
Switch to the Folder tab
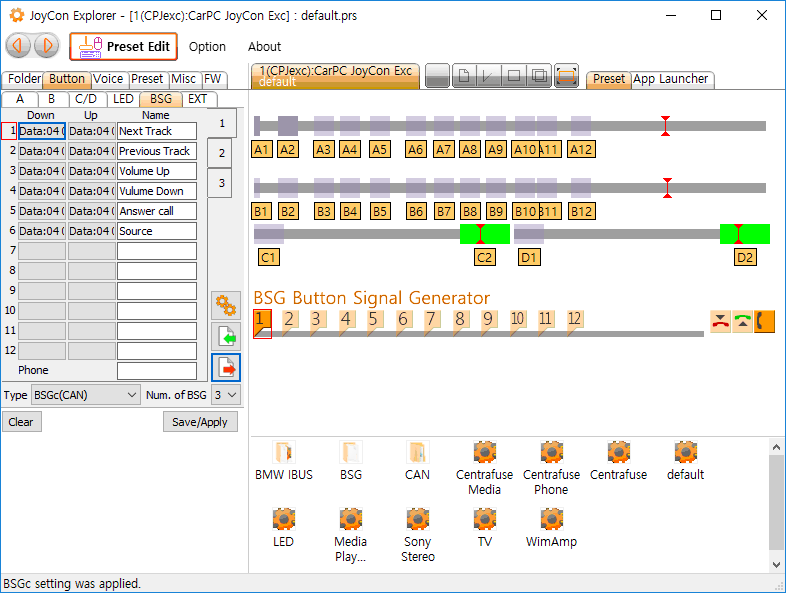[24, 79]
